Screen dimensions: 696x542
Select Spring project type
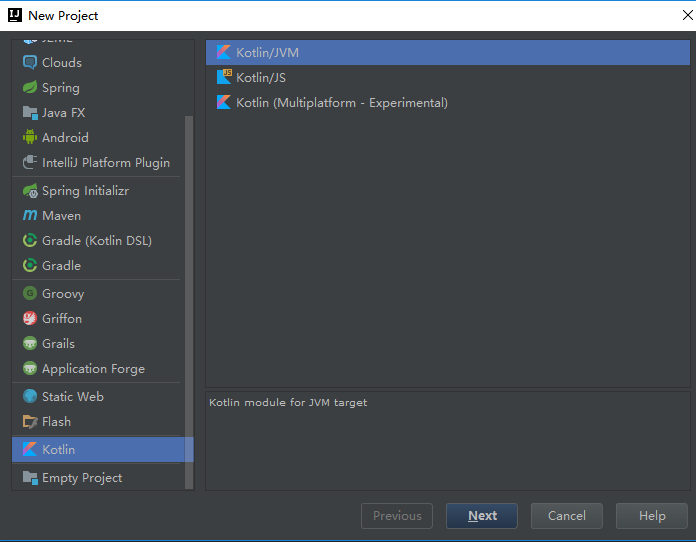[x=103, y=87]
